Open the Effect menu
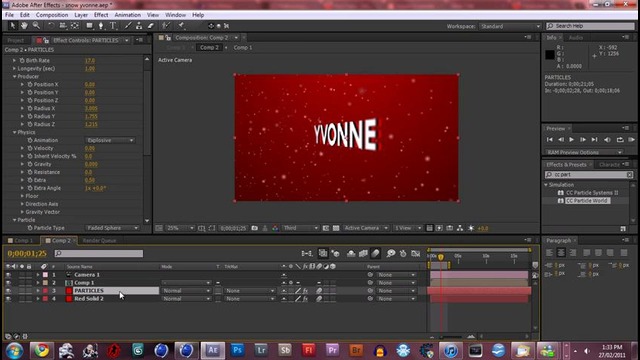 point(101,15)
